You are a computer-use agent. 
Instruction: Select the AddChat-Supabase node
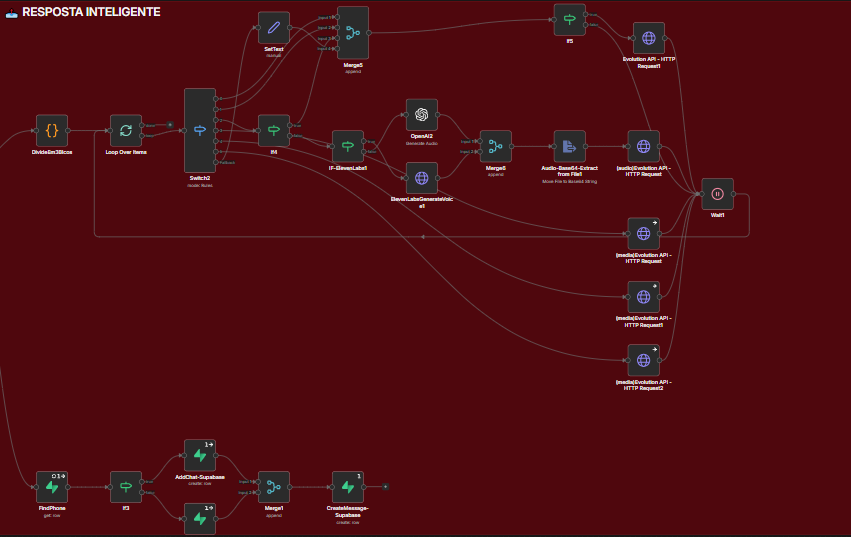pyautogui.click(x=200, y=455)
